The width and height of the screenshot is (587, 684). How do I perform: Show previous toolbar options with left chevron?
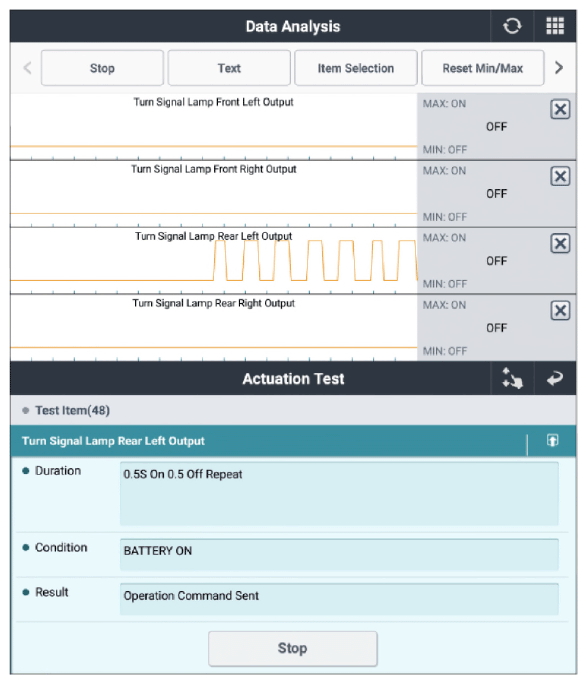[x=27, y=68]
